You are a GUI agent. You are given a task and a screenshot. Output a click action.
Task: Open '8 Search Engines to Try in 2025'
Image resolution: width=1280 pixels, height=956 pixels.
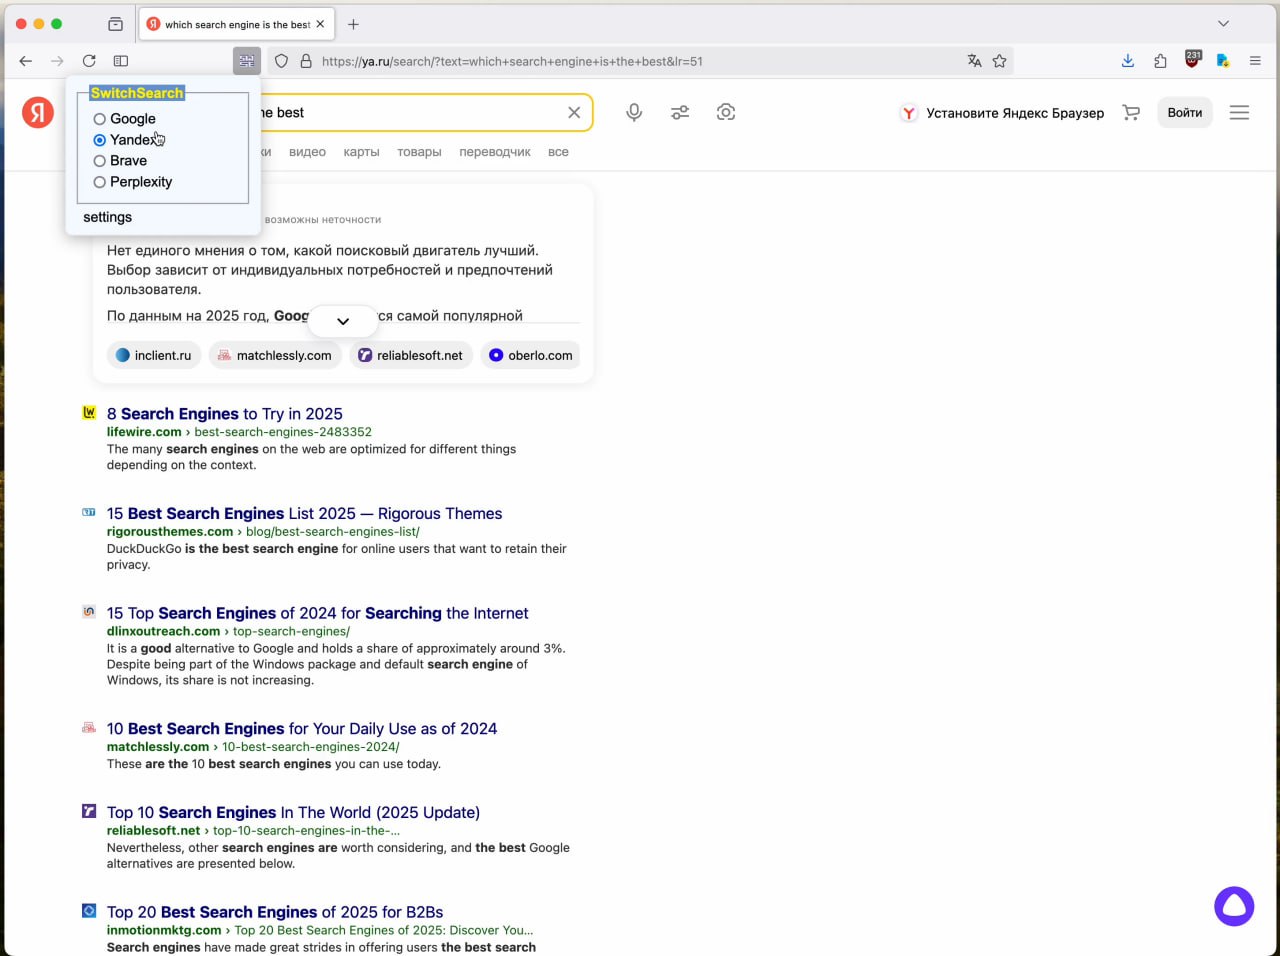point(225,414)
